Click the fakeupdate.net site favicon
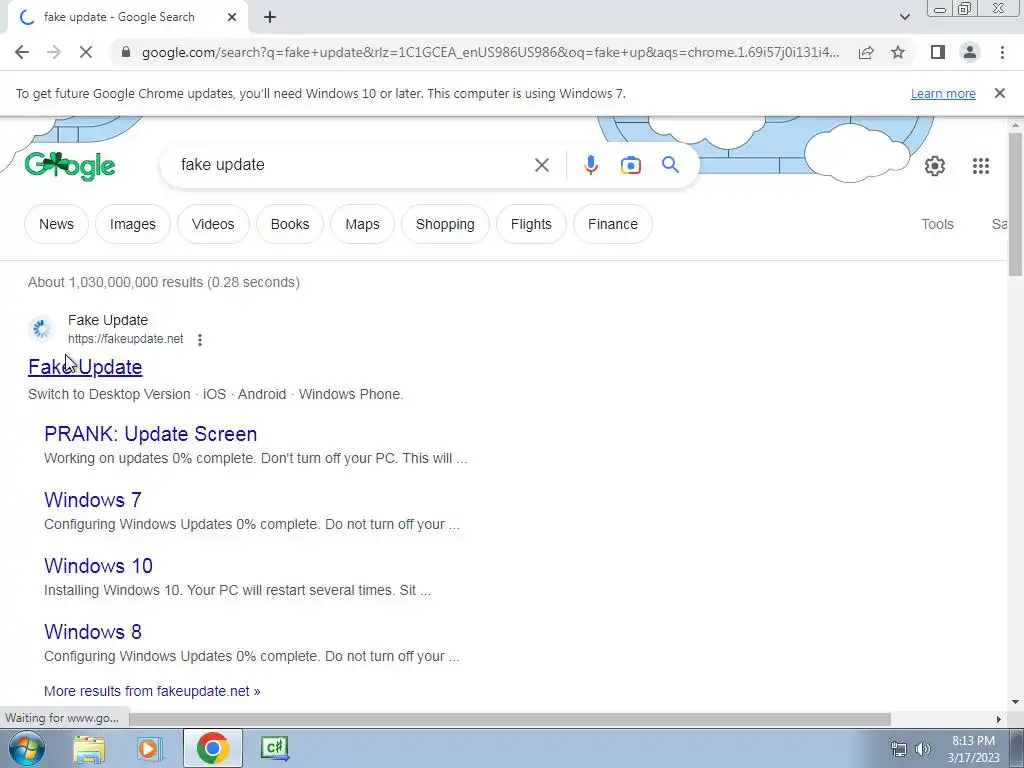 (42, 329)
